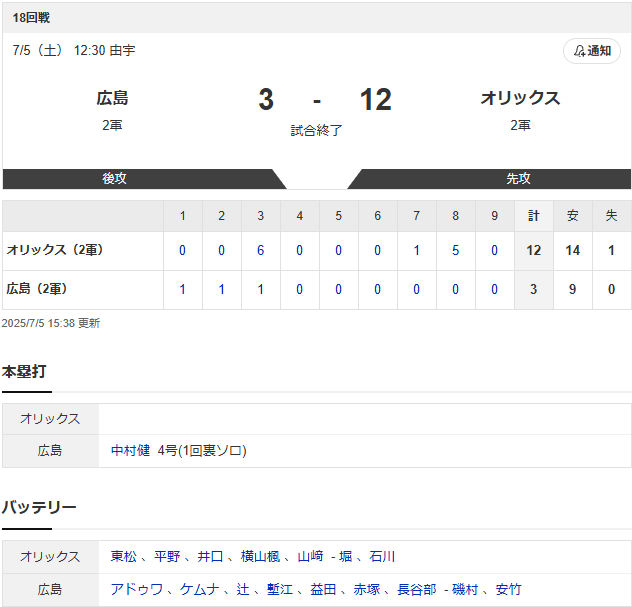Open catcher 安竹 link
The image size is (632, 607).
click(x=508, y=589)
